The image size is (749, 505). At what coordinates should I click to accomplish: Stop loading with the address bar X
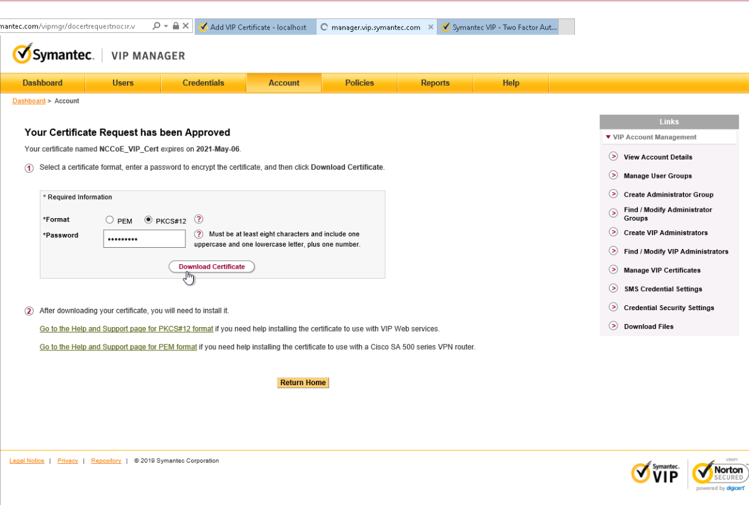click(x=186, y=26)
